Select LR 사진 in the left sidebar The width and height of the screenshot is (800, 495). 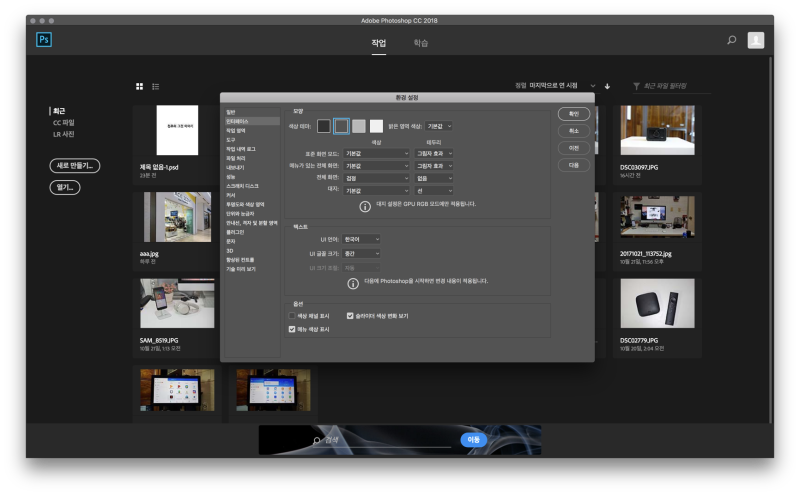click(x=64, y=134)
